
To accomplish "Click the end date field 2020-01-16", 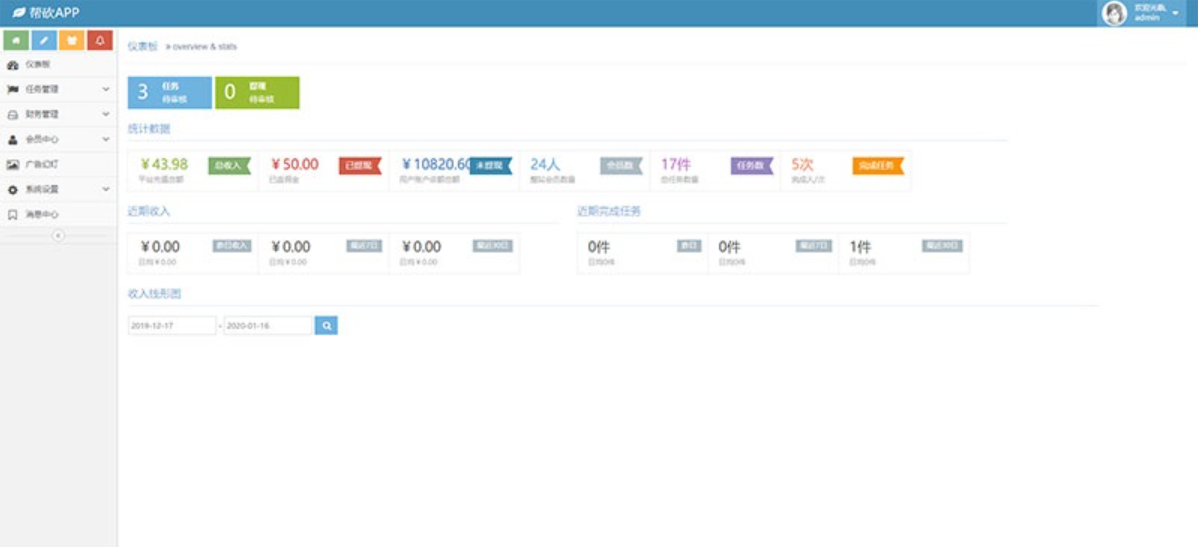I will point(268,325).
